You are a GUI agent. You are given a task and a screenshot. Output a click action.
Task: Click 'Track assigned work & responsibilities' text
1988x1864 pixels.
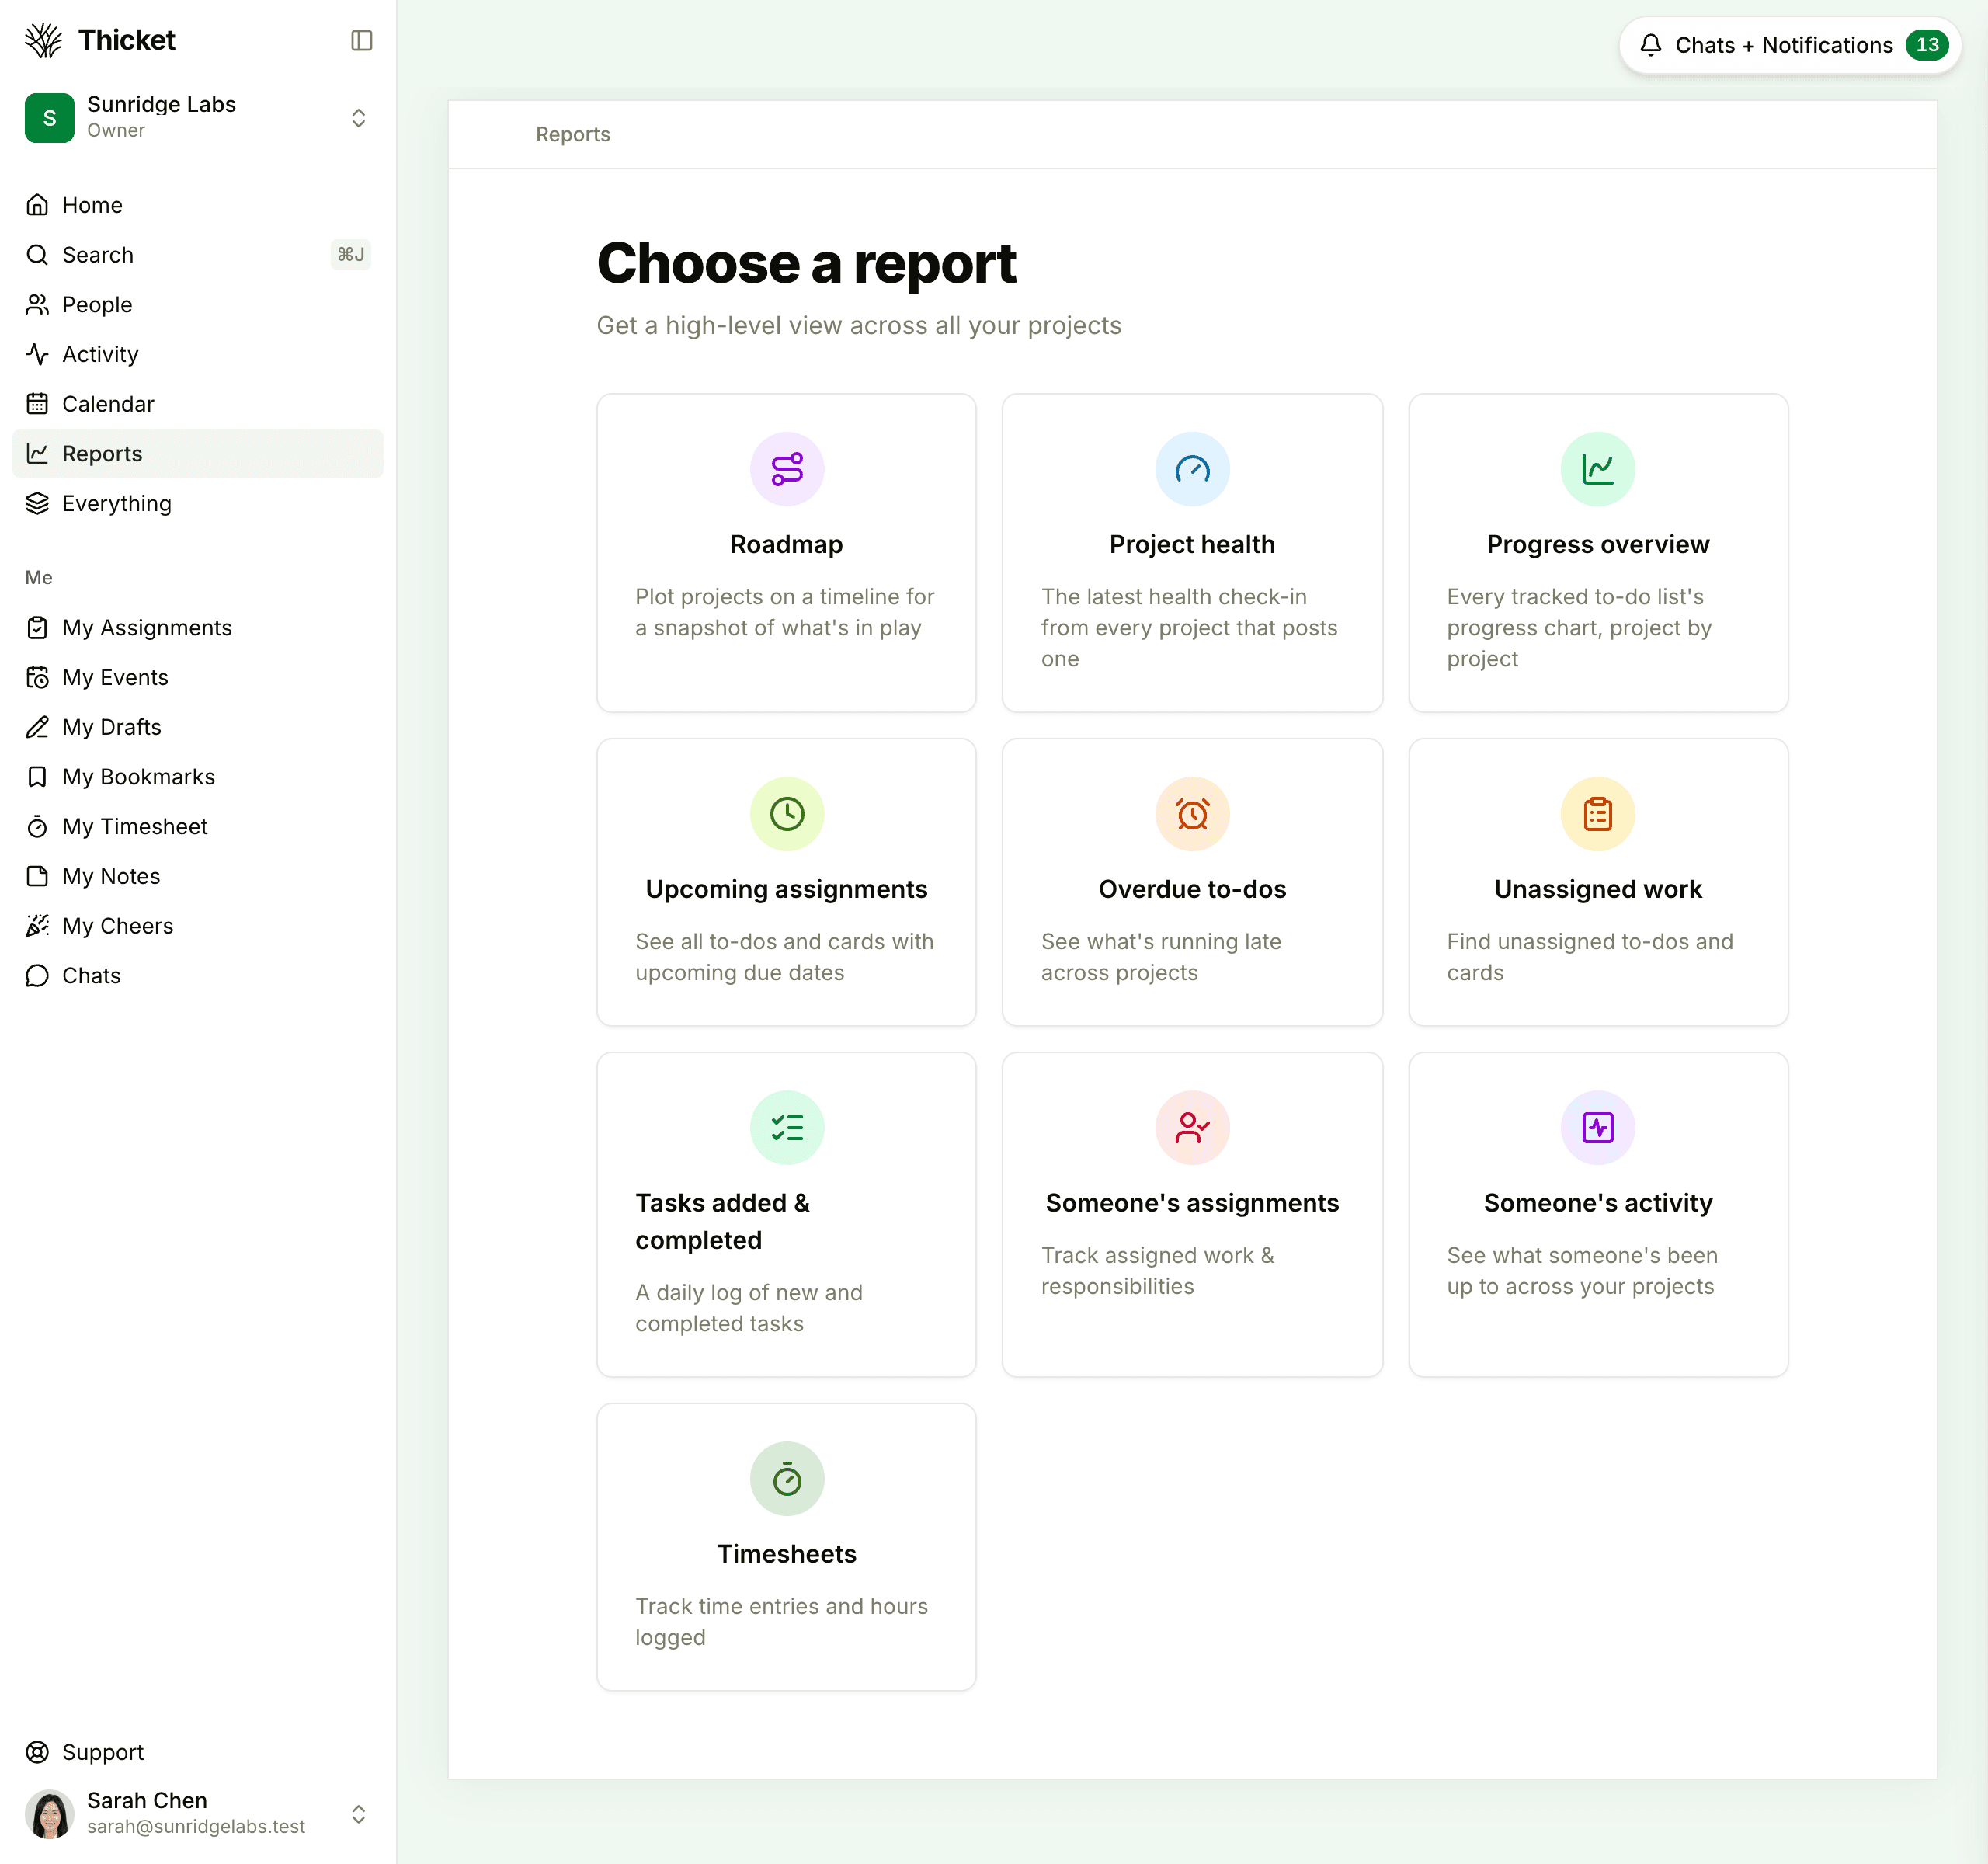coord(1158,1271)
